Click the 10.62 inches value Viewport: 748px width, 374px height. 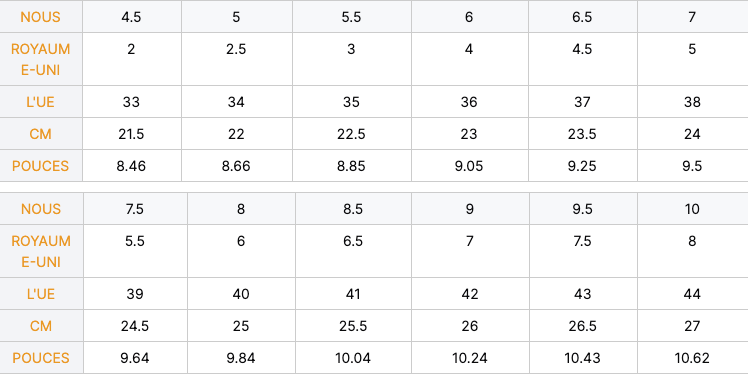click(693, 358)
